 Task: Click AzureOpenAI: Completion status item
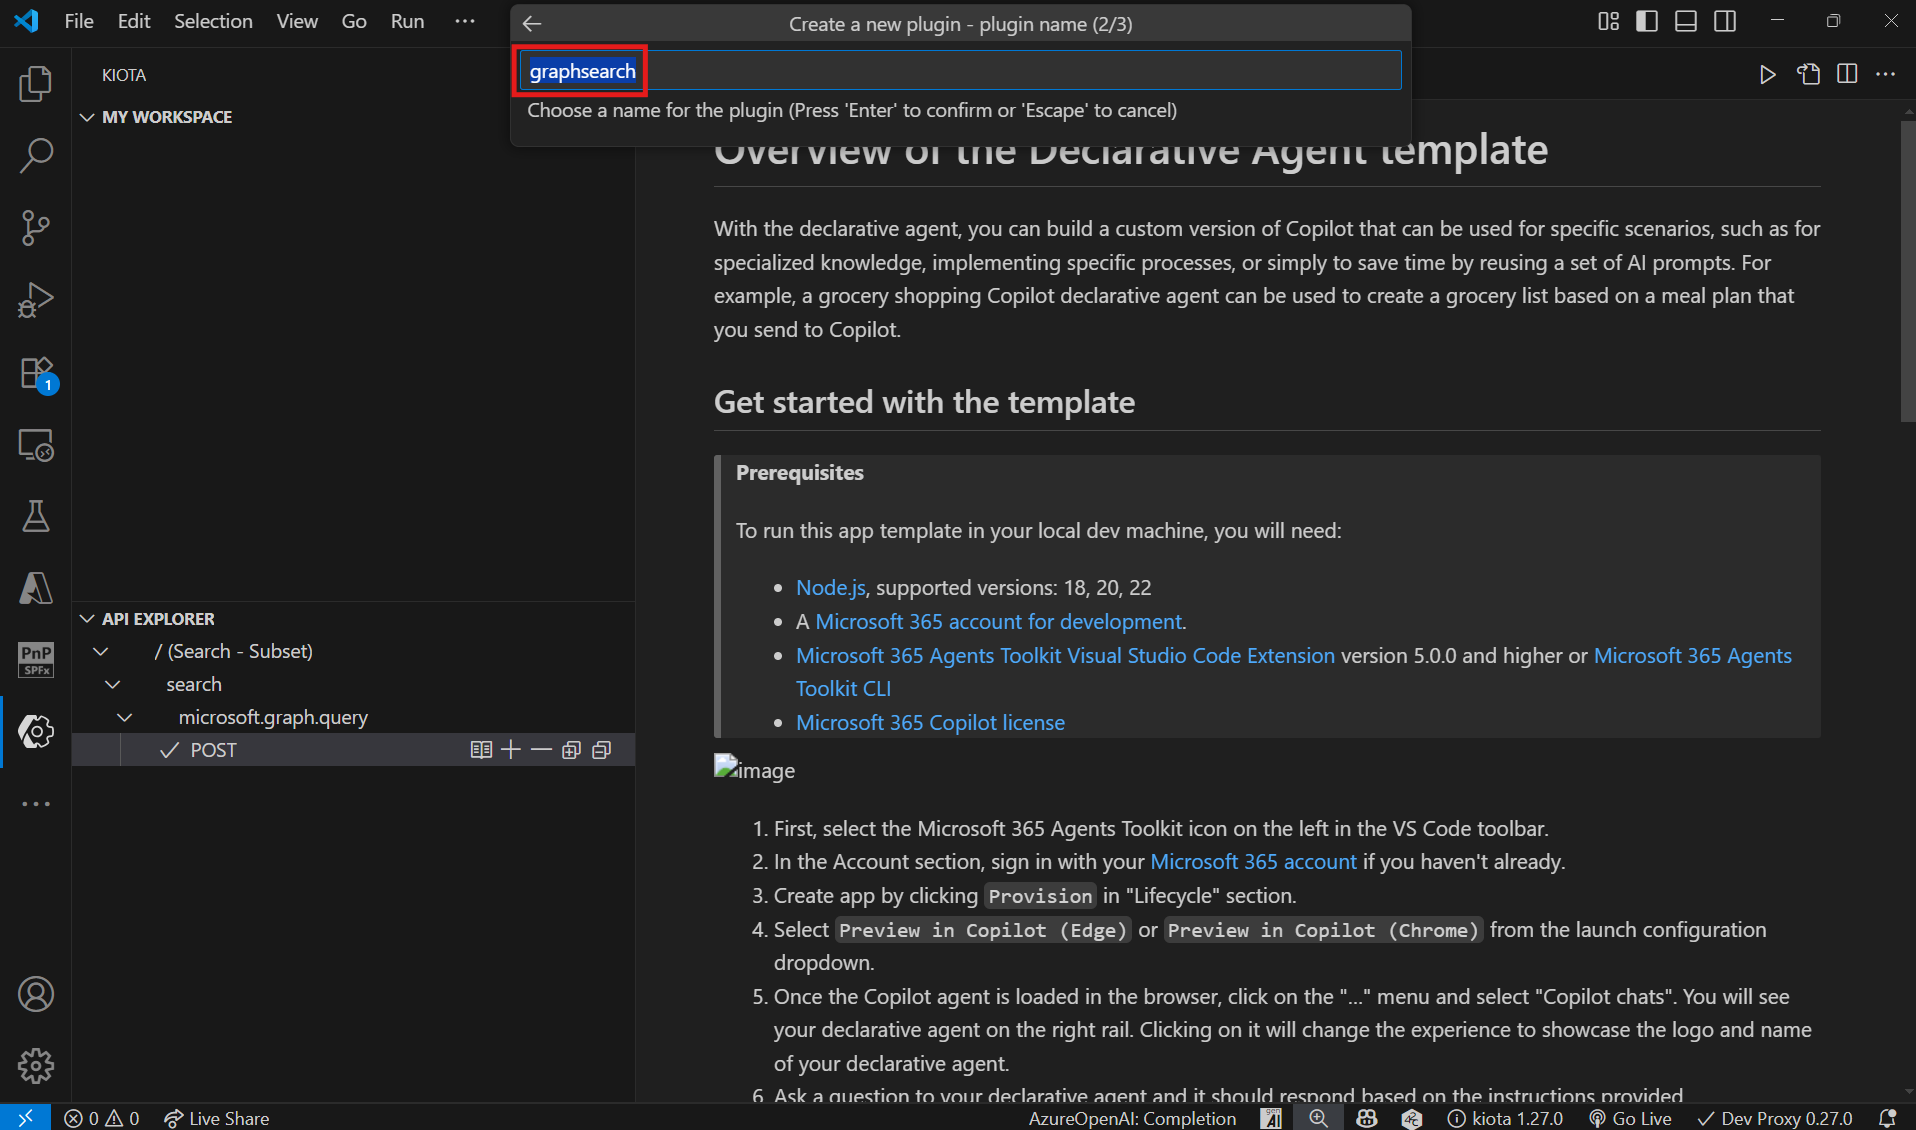click(1132, 1118)
